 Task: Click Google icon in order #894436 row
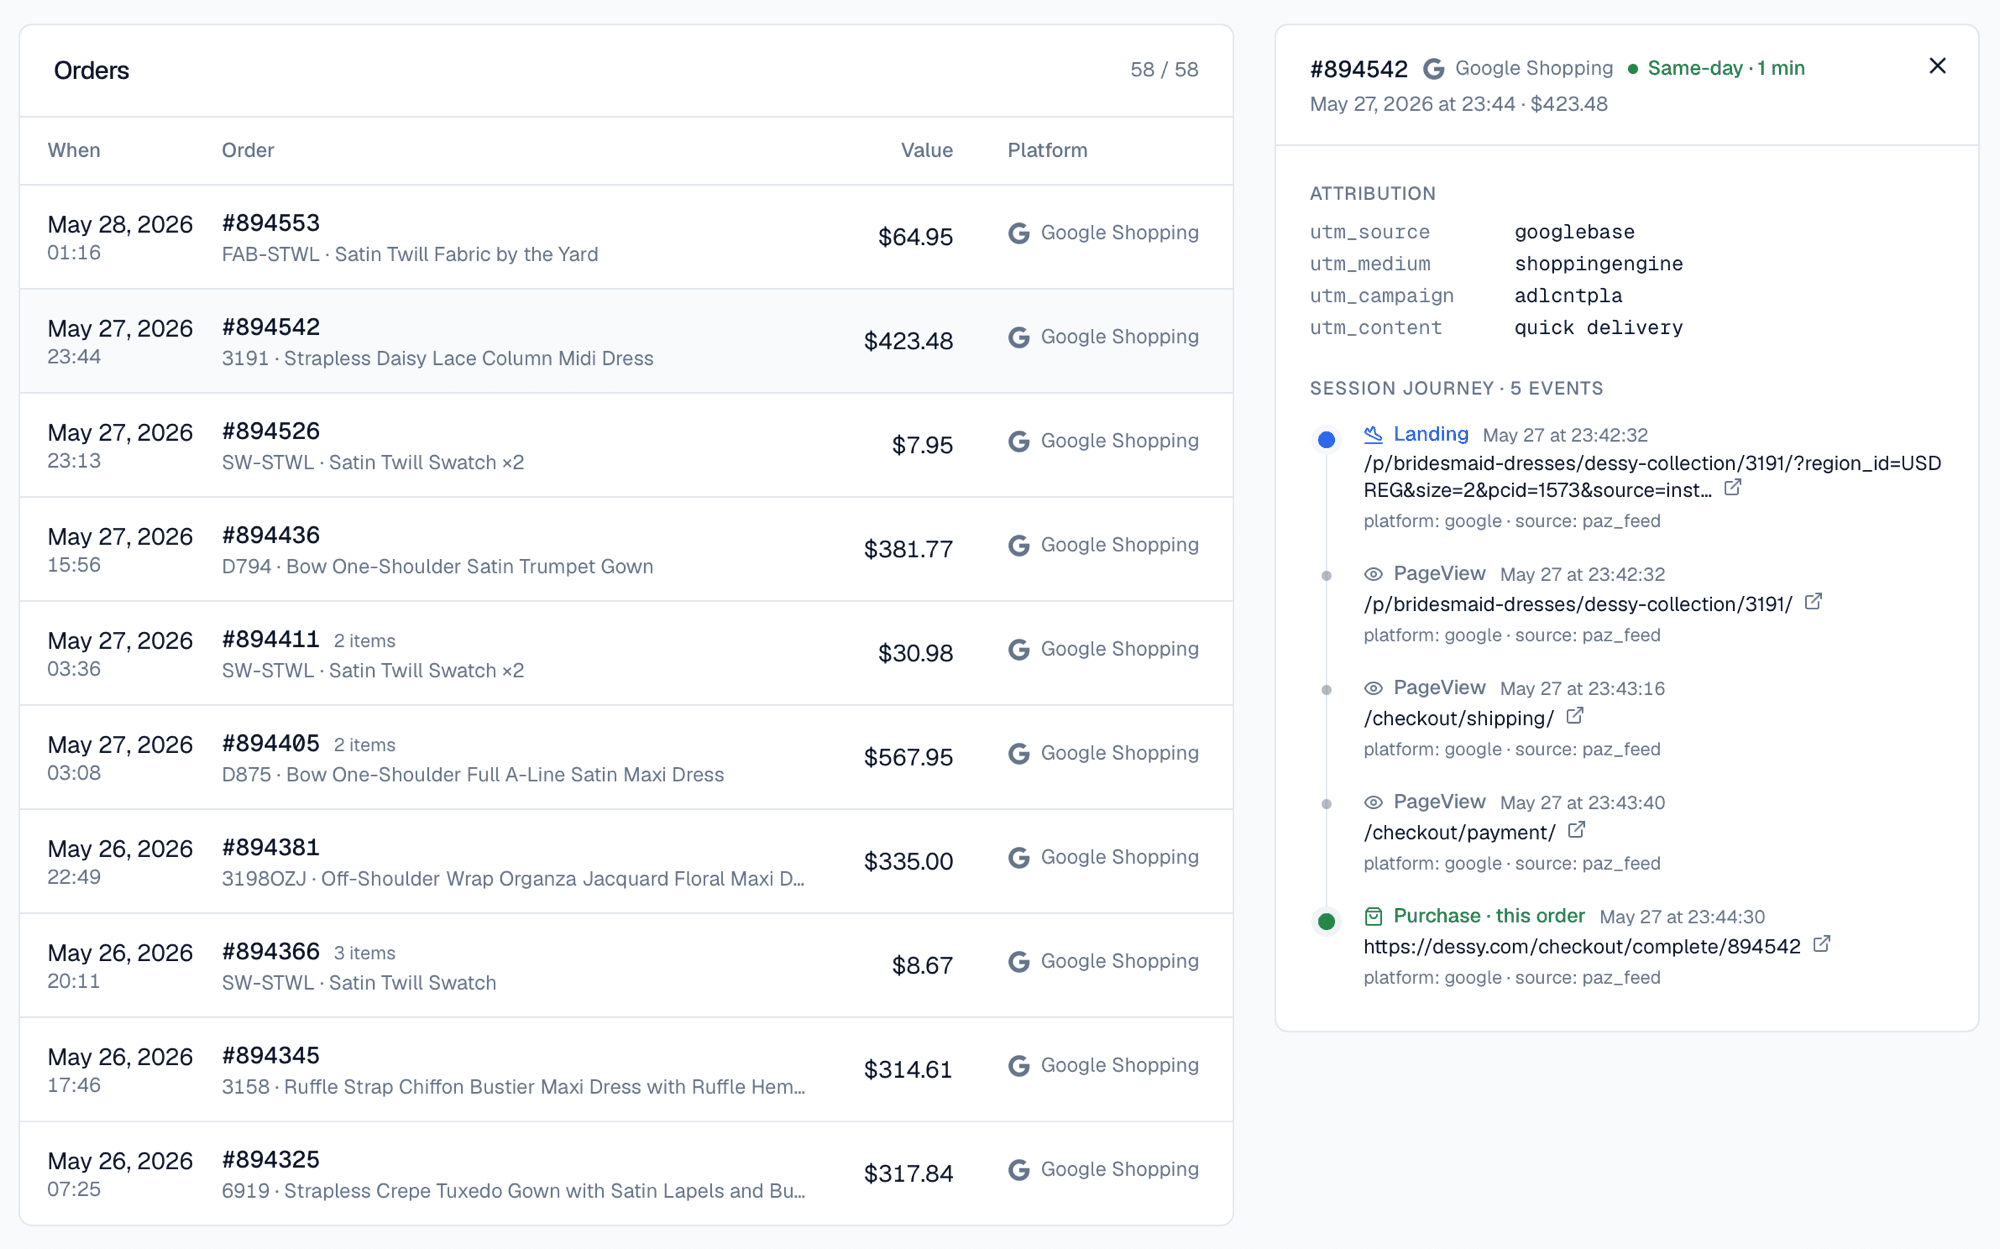click(x=1019, y=545)
